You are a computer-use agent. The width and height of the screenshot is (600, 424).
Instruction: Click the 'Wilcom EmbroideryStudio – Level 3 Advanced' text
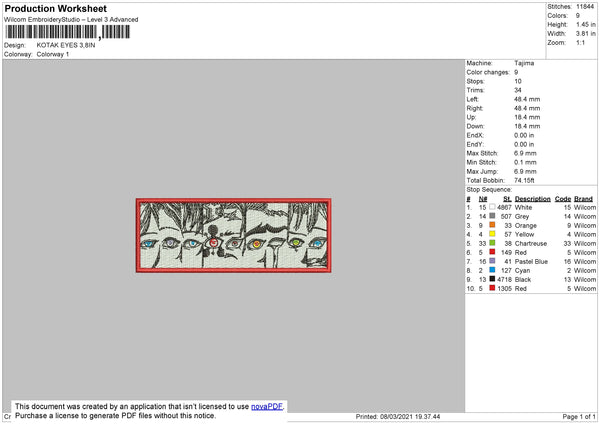(71, 20)
